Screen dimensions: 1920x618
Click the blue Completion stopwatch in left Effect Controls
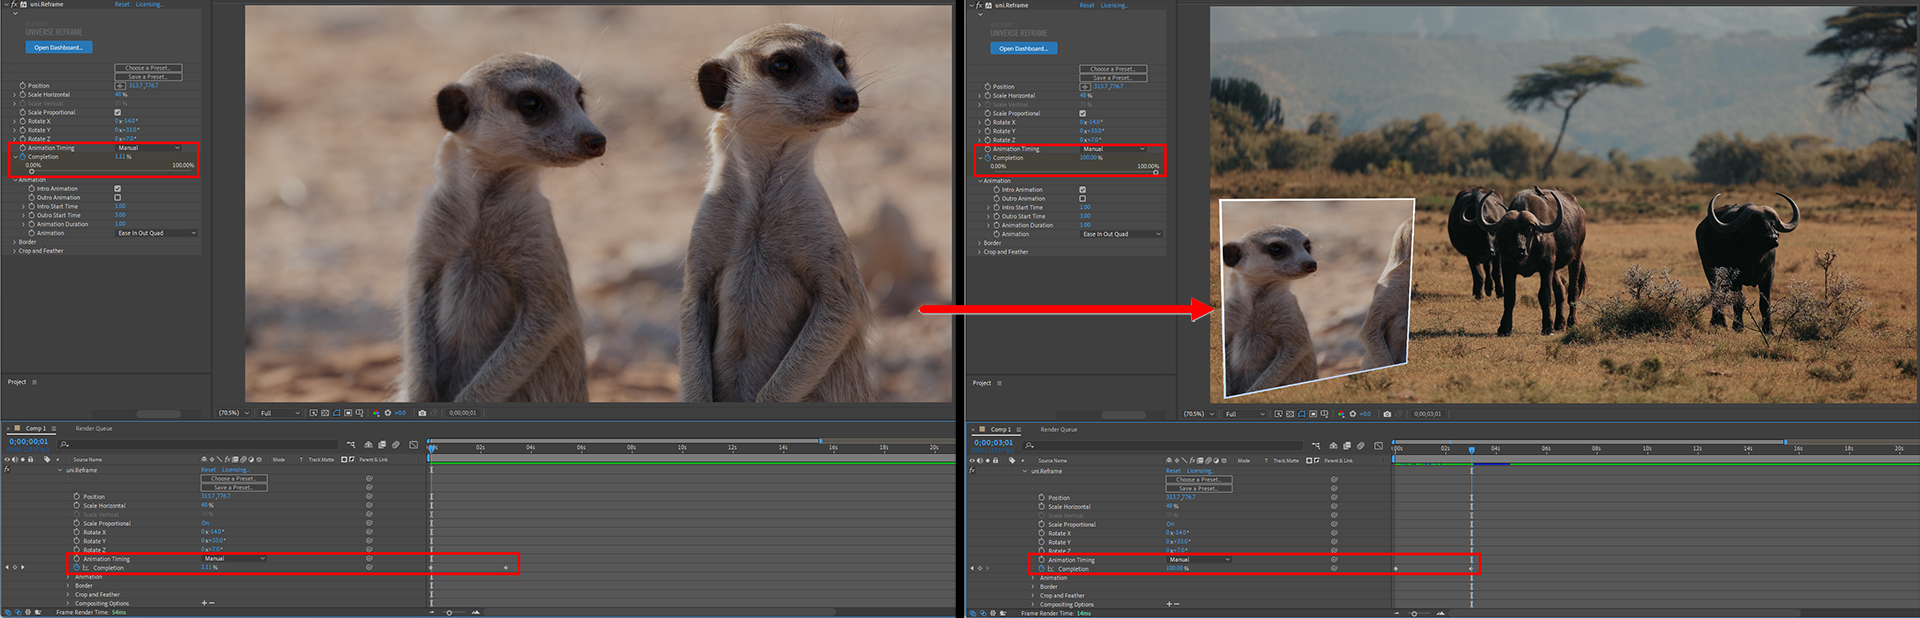point(22,157)
